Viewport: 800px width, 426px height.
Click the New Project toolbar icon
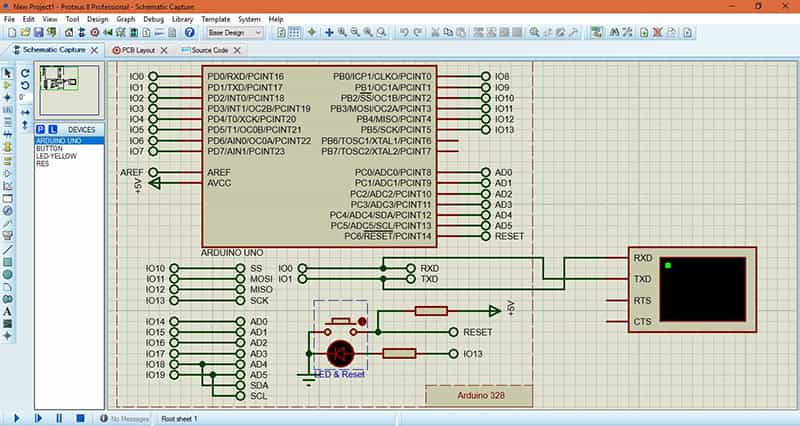(12, 33)
